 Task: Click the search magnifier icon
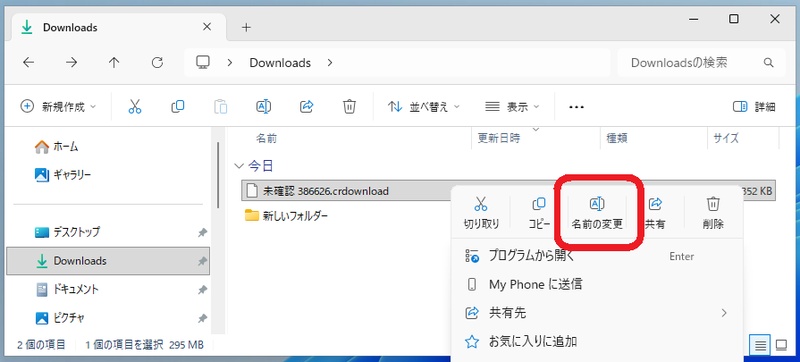[x=768, y=63]
